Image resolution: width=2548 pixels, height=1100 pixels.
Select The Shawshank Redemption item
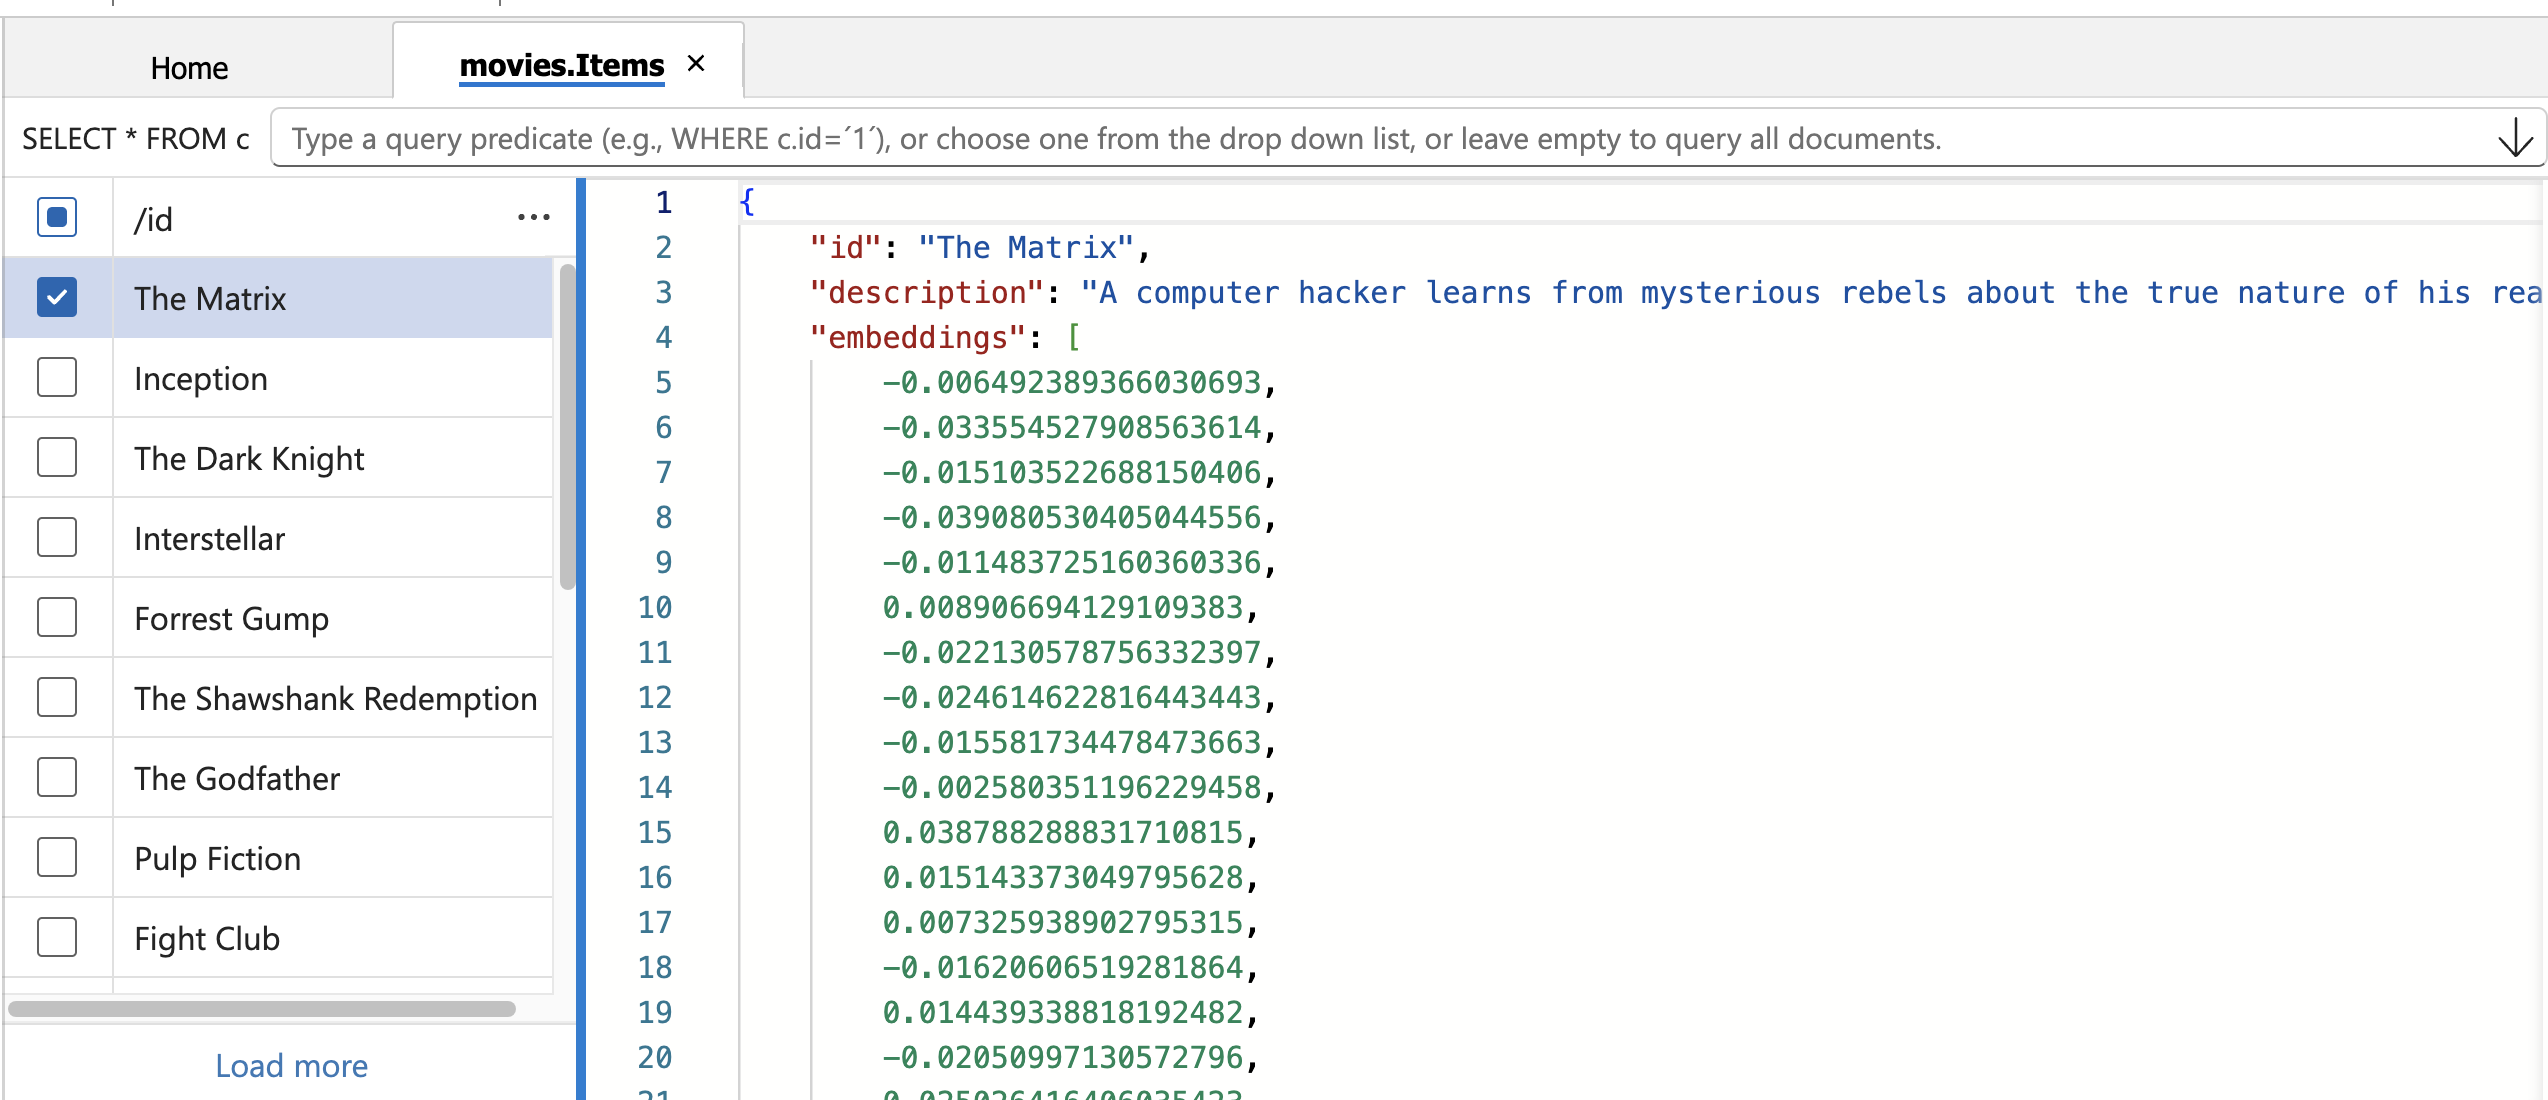(335, 699)
